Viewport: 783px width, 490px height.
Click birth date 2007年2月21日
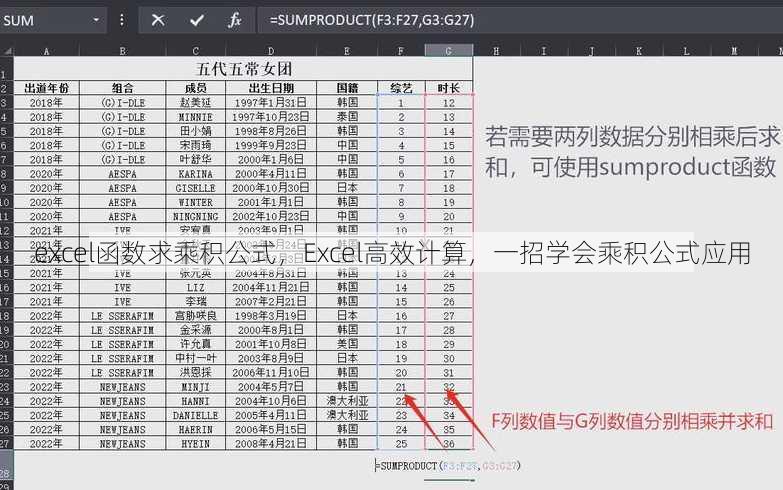tap(271, 302)
